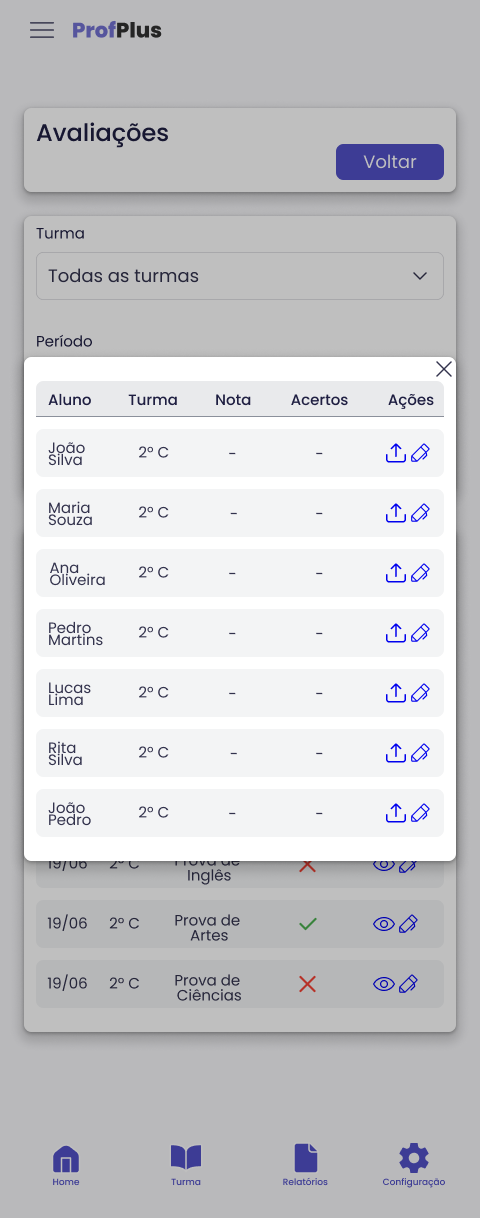This screenshot has width=480, height=1218.
Task: Upload file for João Pedro
Action: (396, 813)
